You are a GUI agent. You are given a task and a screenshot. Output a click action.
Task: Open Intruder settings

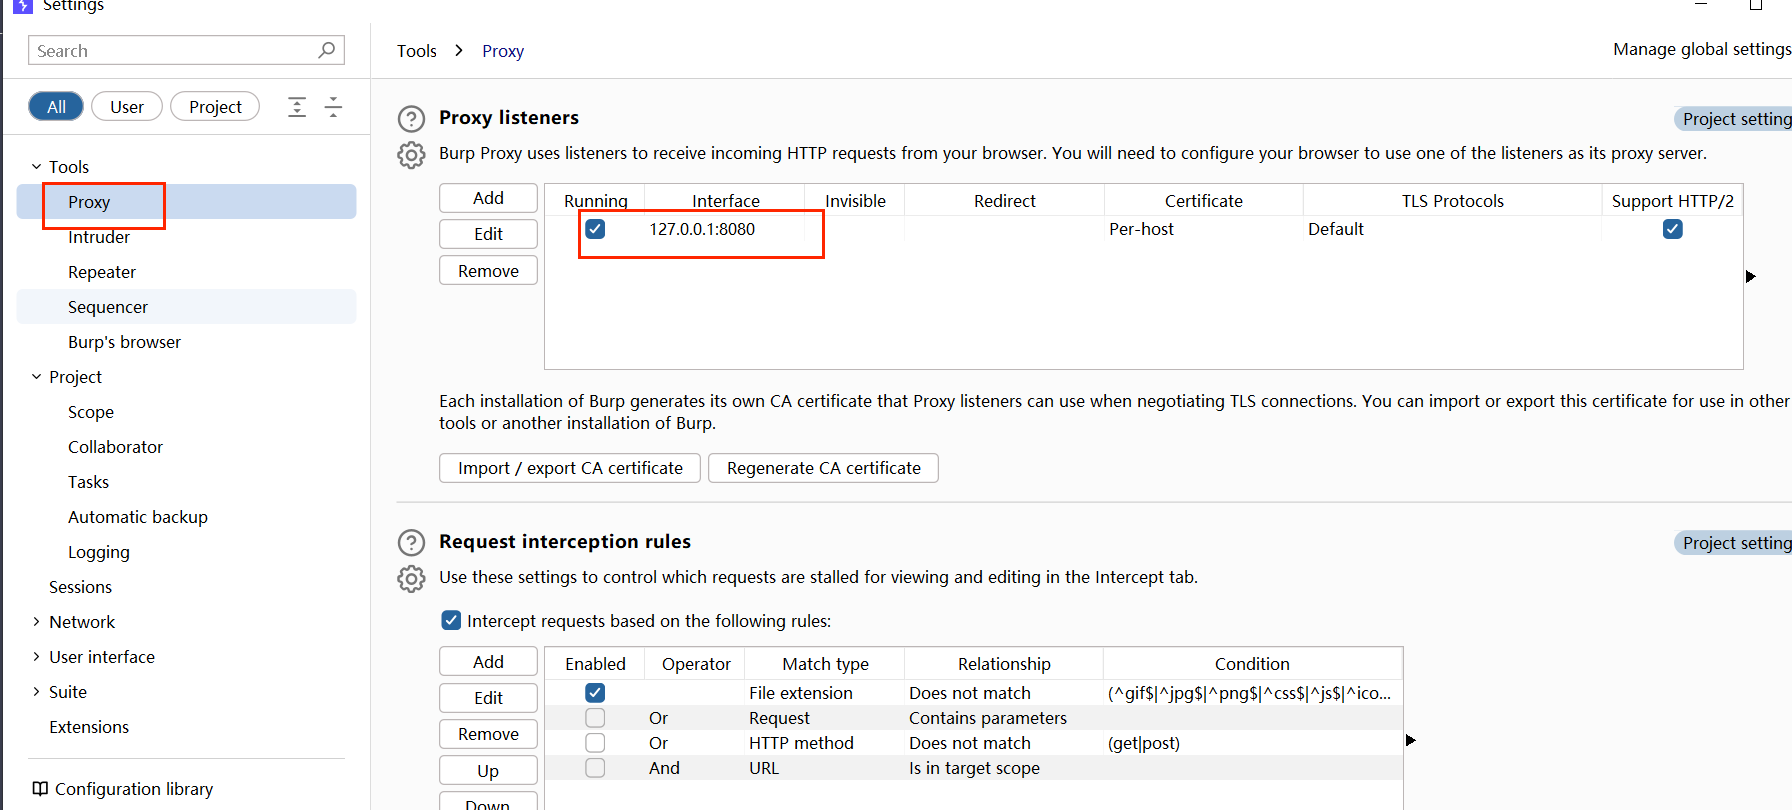pyautogui.click(x=99, y=237)
